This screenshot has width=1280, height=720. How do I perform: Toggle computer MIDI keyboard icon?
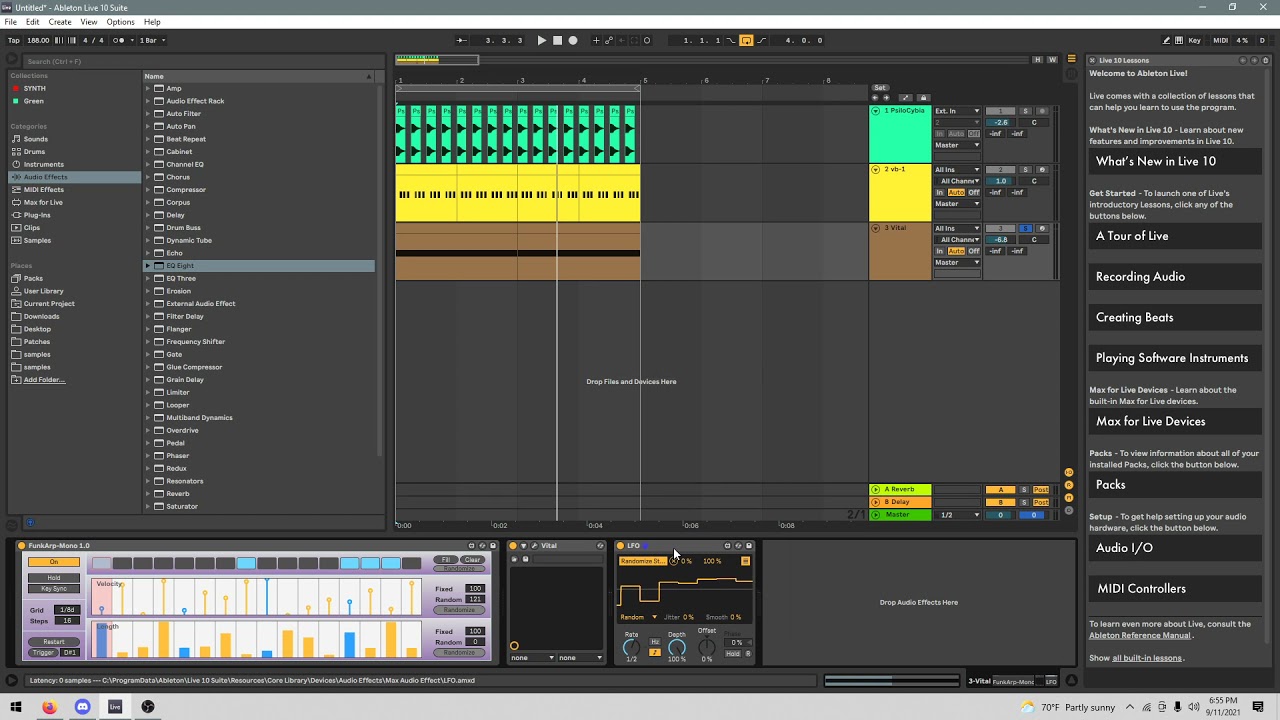[x=1180, y=40]
